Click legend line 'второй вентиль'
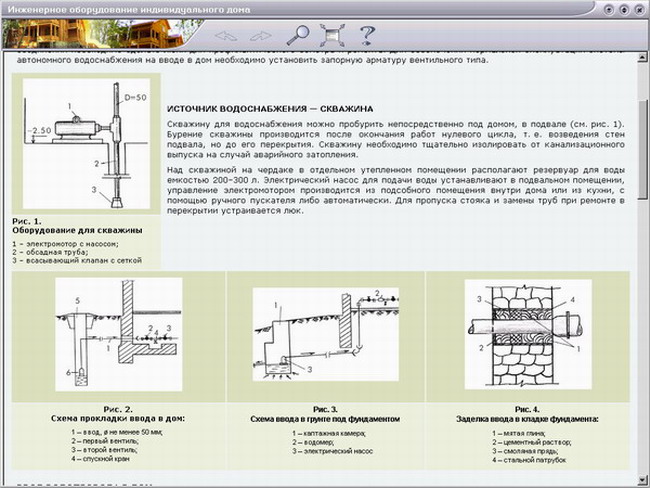The image size is (650, 488). (x=110, y=450)
